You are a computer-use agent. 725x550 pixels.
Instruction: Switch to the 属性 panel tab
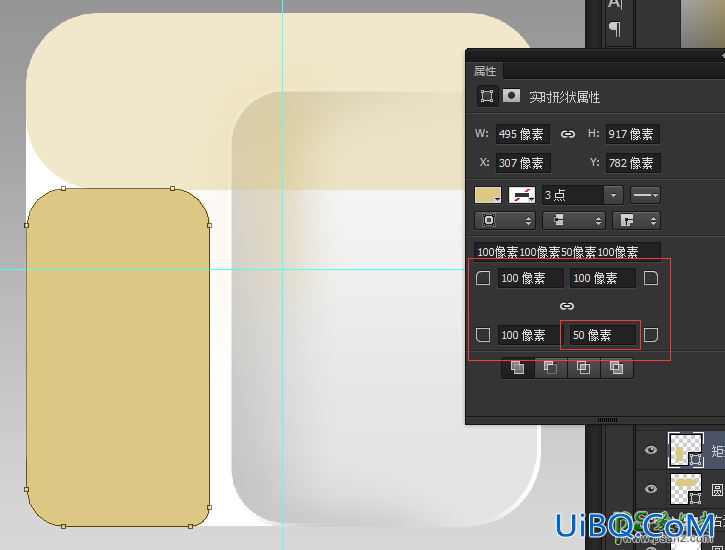click(x=485, y=71)
